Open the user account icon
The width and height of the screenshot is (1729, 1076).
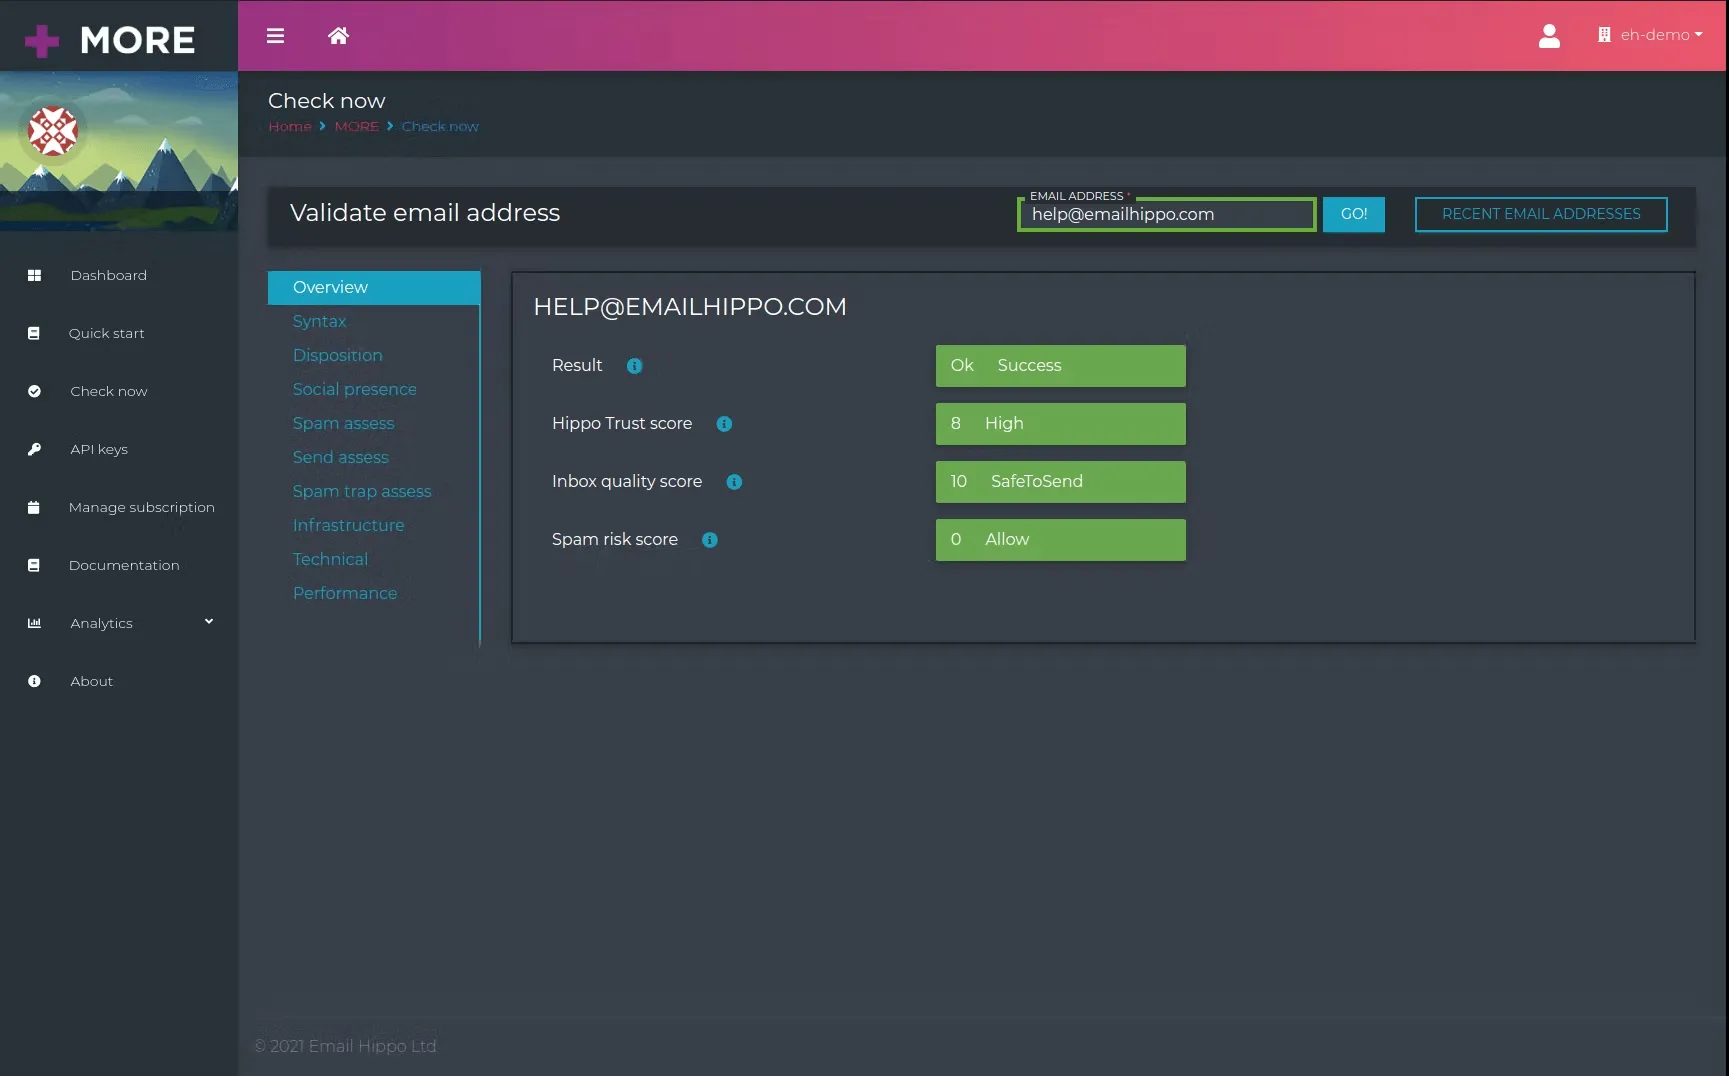[1548, 36]
